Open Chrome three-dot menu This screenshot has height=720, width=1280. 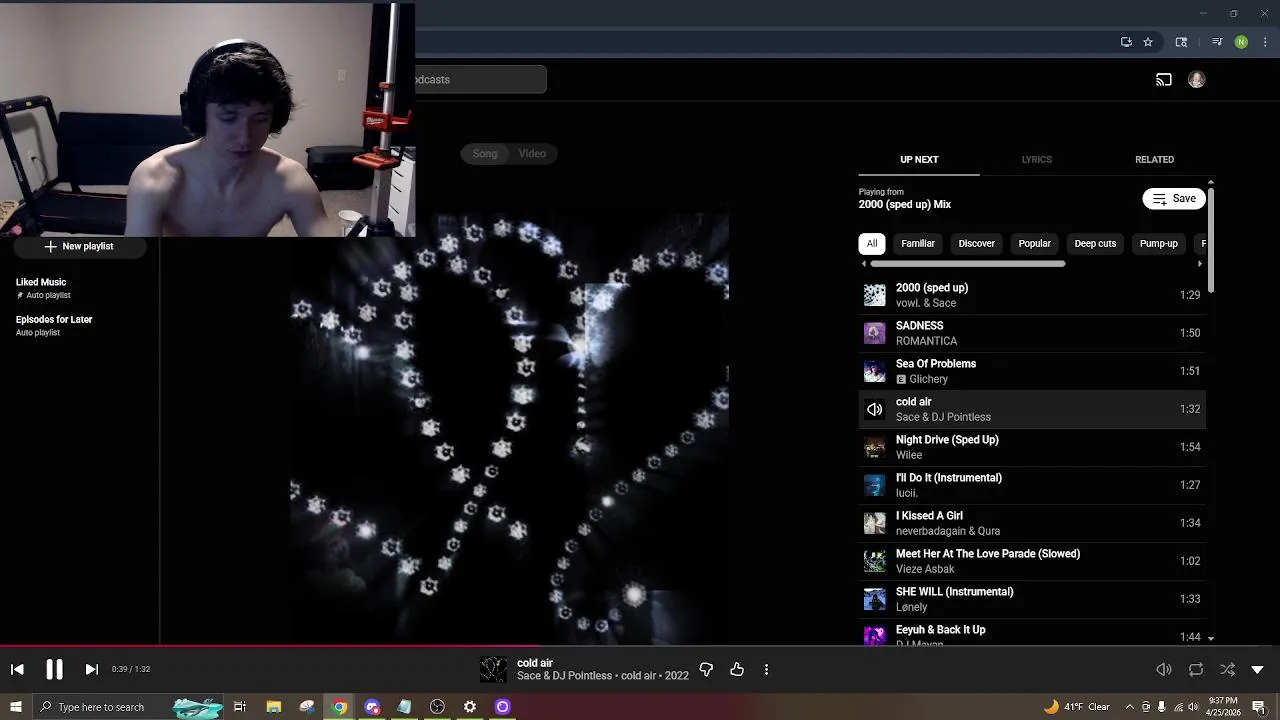(1265, 42)
